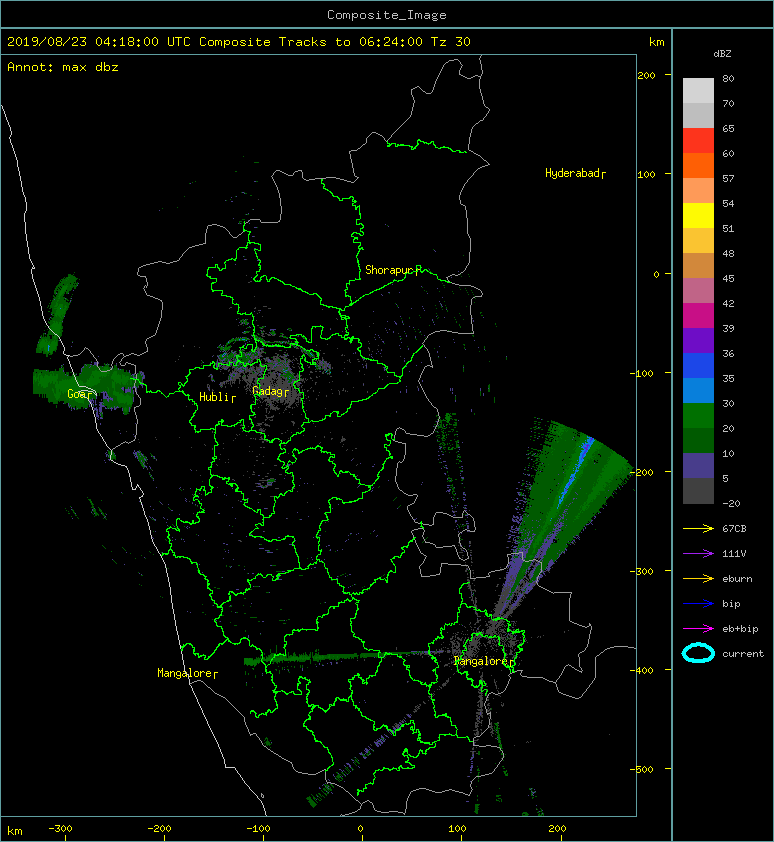Click the 67CB legend label text
This screenshot has width=774, height=842.
pyautogui.click(x=734, y=528)
